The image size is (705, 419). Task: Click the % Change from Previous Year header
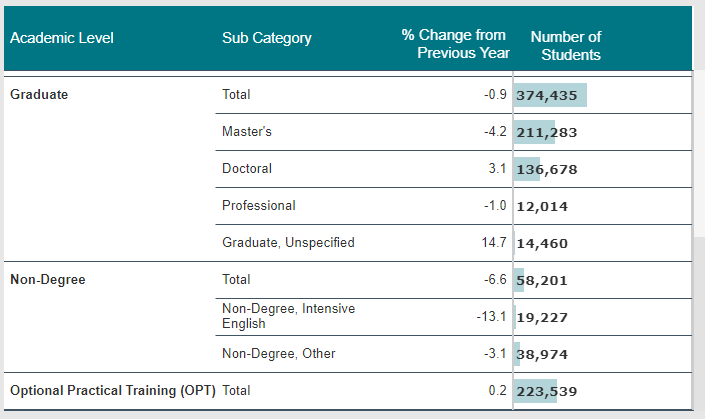[x=455, y=44]
